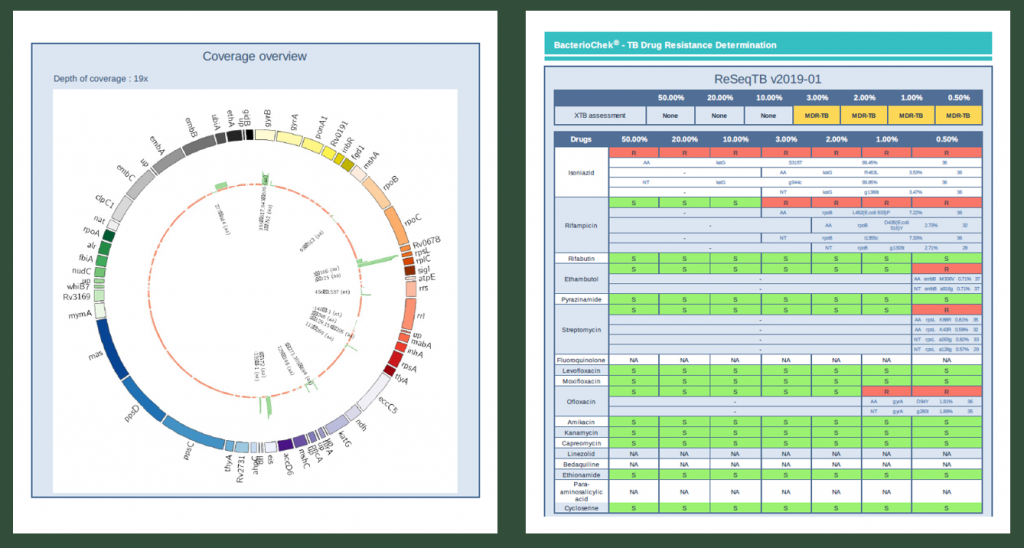Click the Rifampicin drug row label
This screenshot has width=1024, height=548.
581,226
